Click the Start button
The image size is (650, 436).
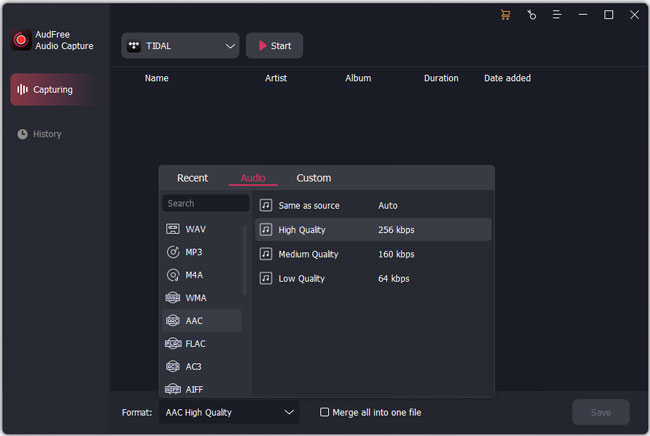click(274, 46)
